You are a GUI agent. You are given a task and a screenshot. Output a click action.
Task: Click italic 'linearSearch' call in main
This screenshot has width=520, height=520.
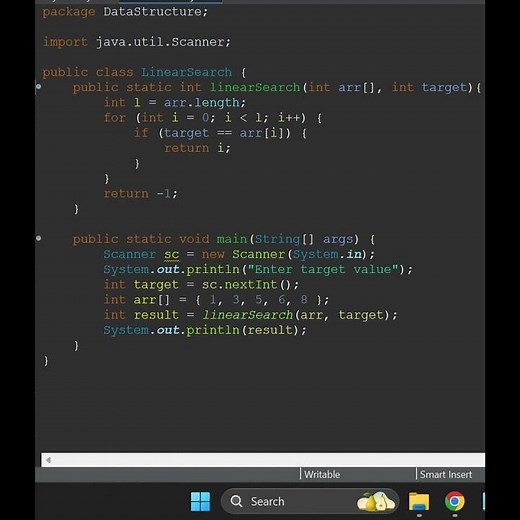248,315
